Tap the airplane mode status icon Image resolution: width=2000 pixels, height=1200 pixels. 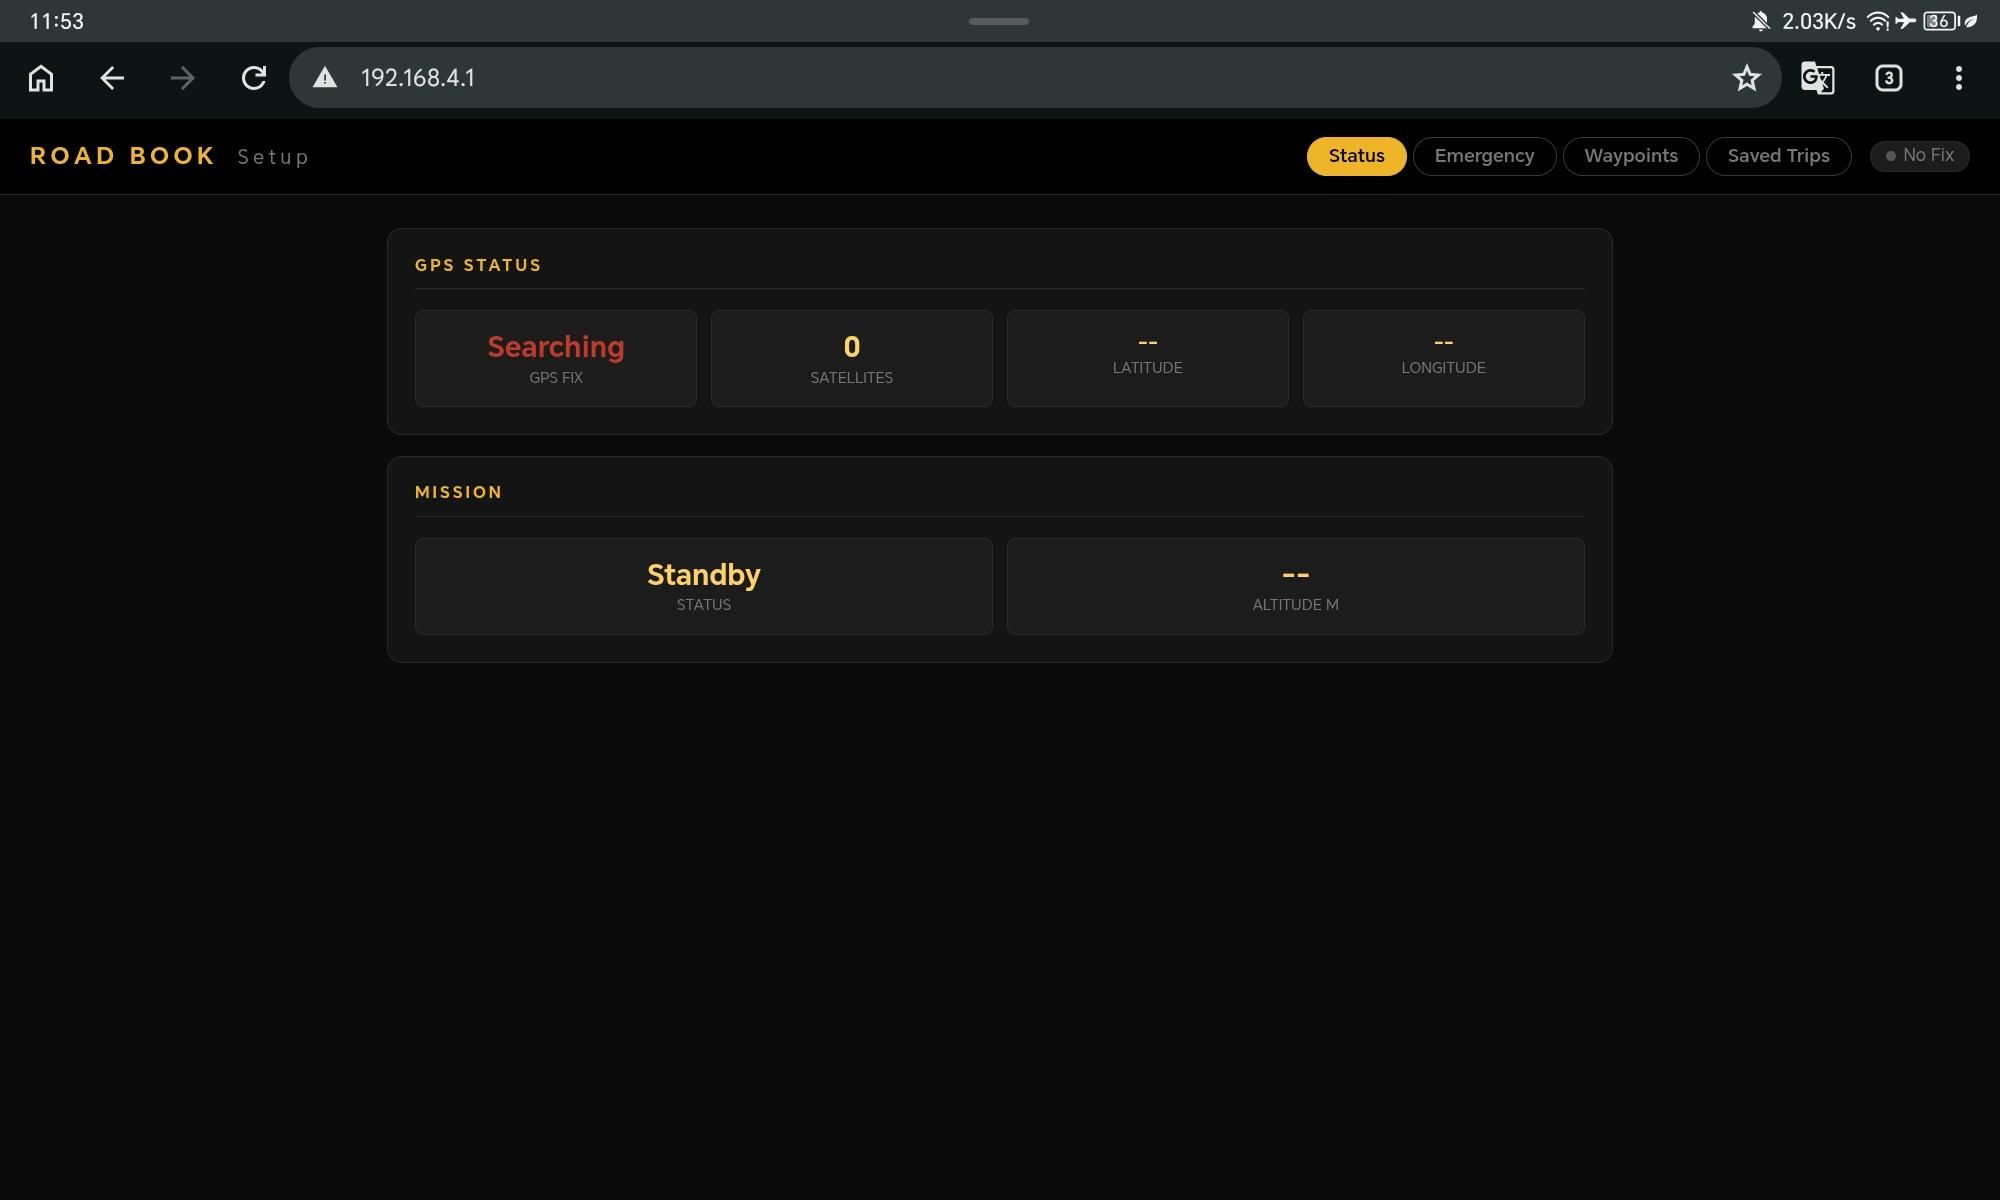(1906, 21)
